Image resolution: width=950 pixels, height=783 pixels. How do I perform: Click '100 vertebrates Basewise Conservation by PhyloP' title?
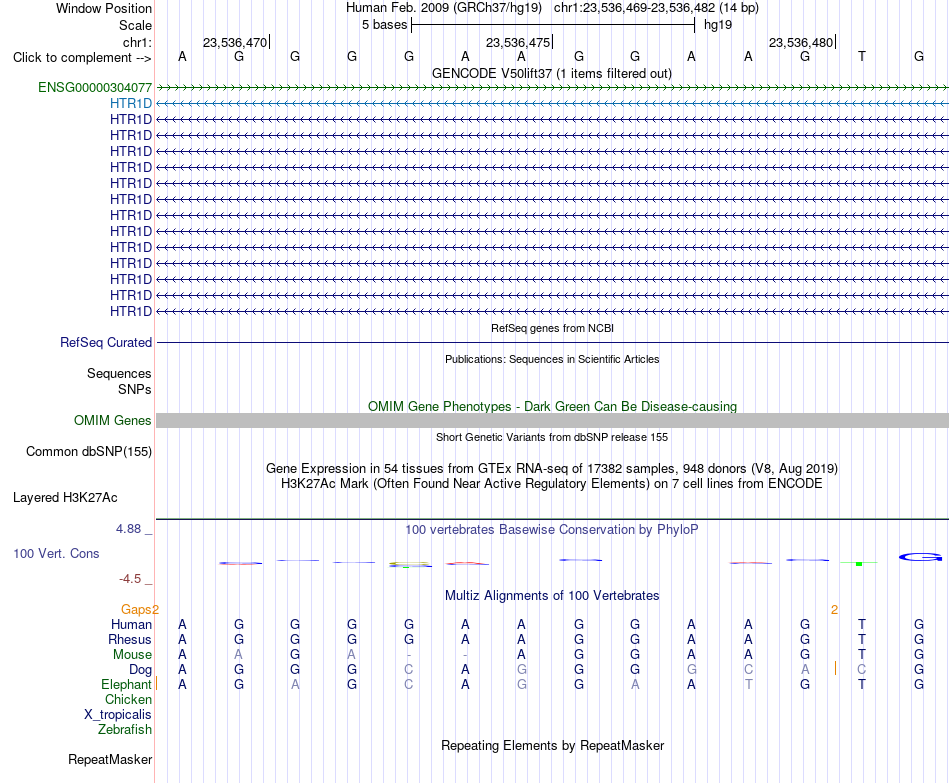[552, 530]
